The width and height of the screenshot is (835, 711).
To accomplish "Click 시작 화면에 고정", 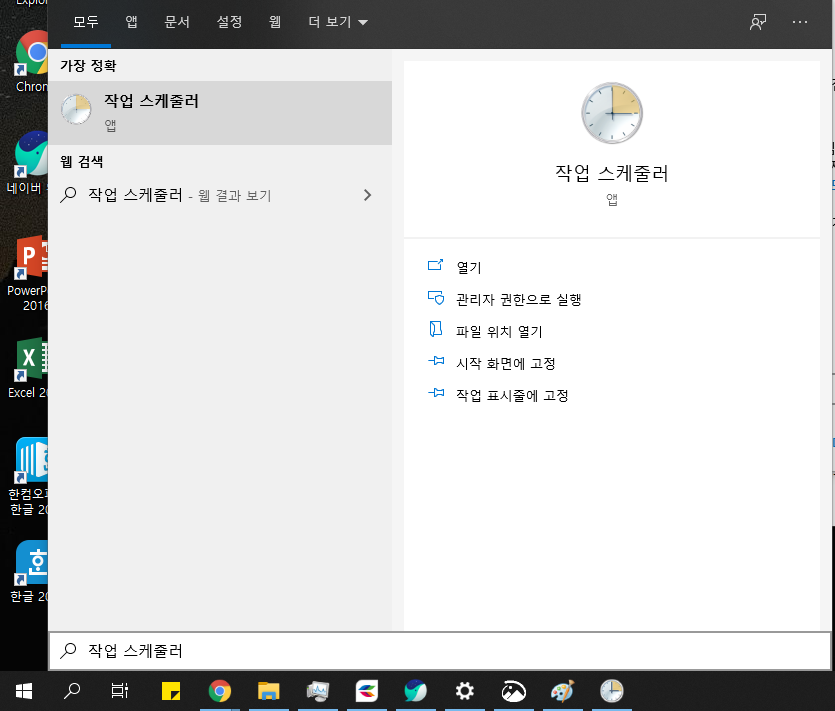I will point(505,363).
